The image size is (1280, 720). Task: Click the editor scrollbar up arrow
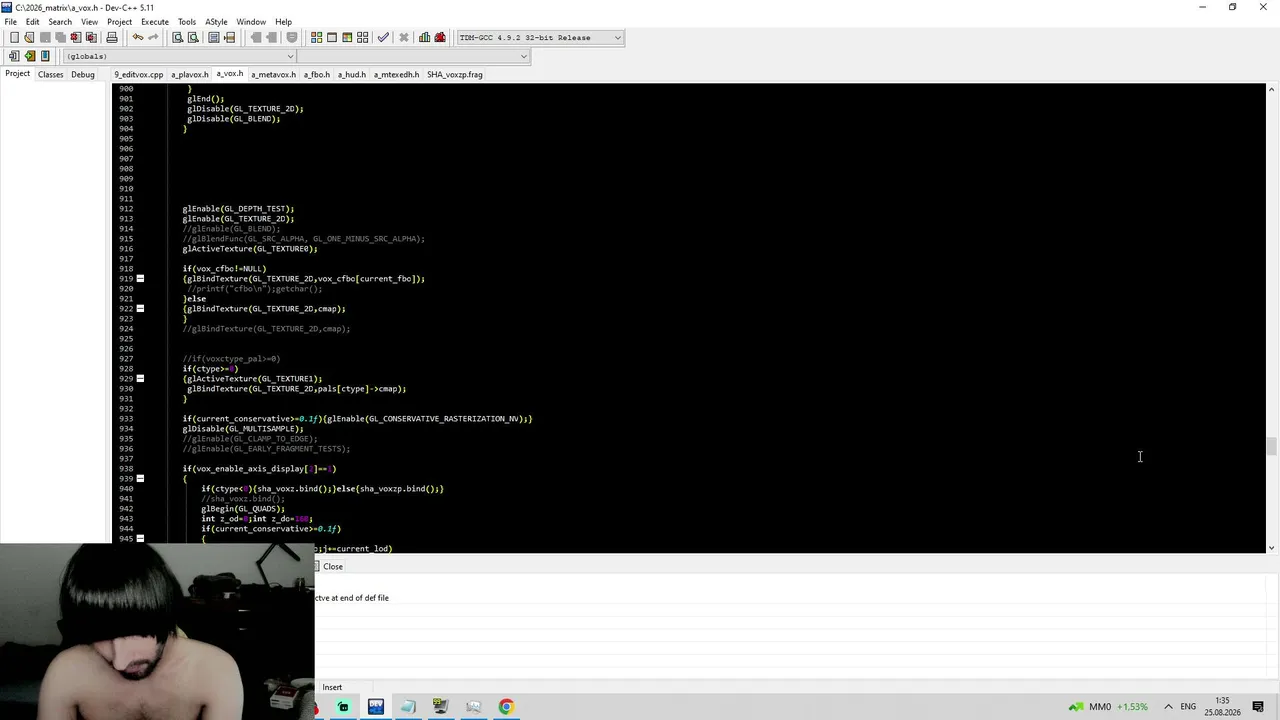(x=1271, y=89)
